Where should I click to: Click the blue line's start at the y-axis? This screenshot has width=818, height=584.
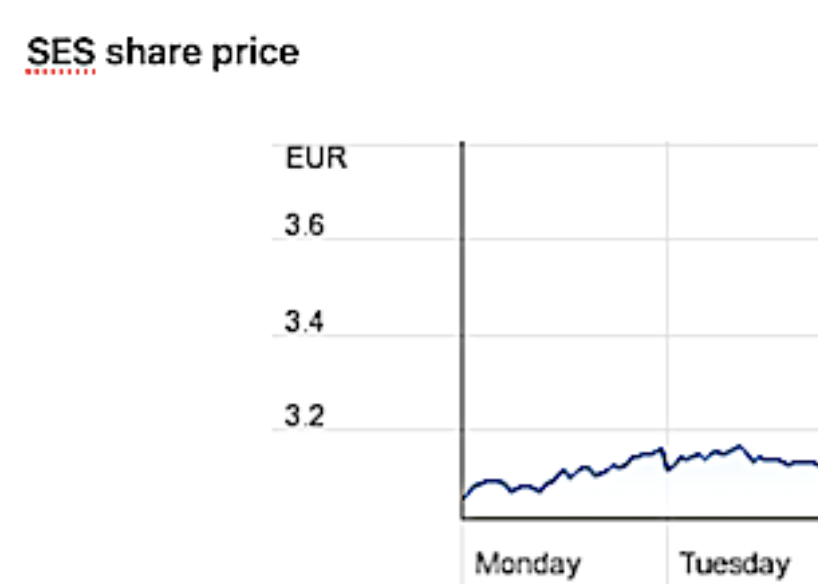[464, 496]
